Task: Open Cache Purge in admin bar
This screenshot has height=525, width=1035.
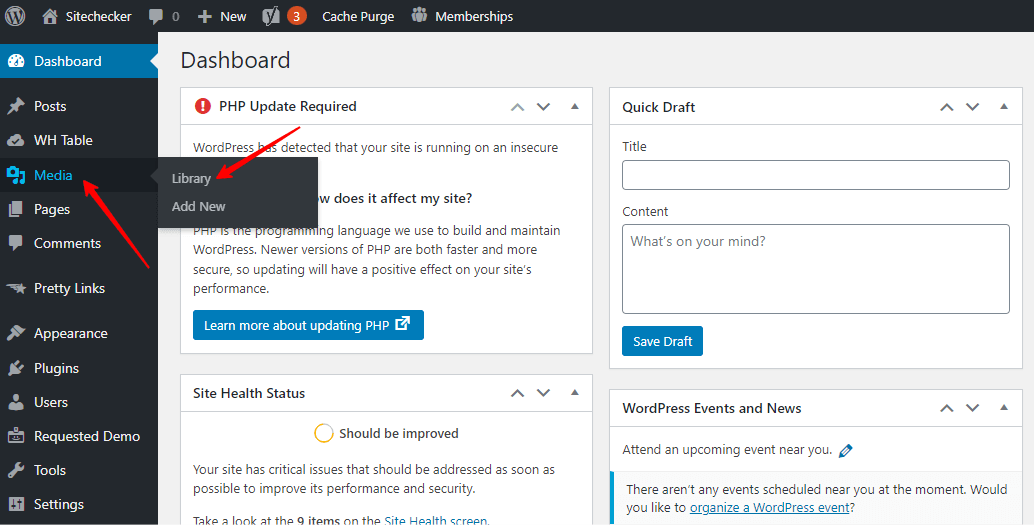Action: pos(358,17)
